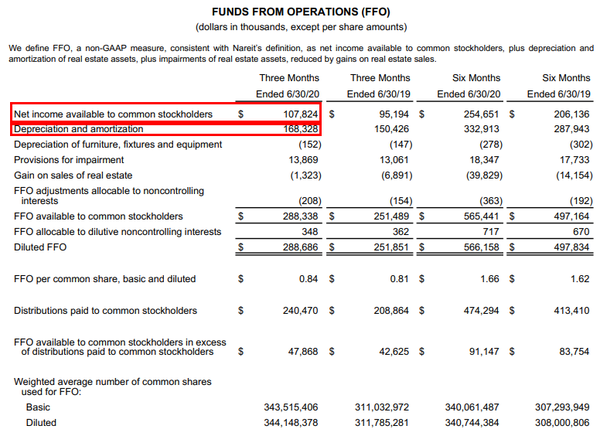
Task: Select value 497,834 Diluted FFO
Action: pos(571,247)
